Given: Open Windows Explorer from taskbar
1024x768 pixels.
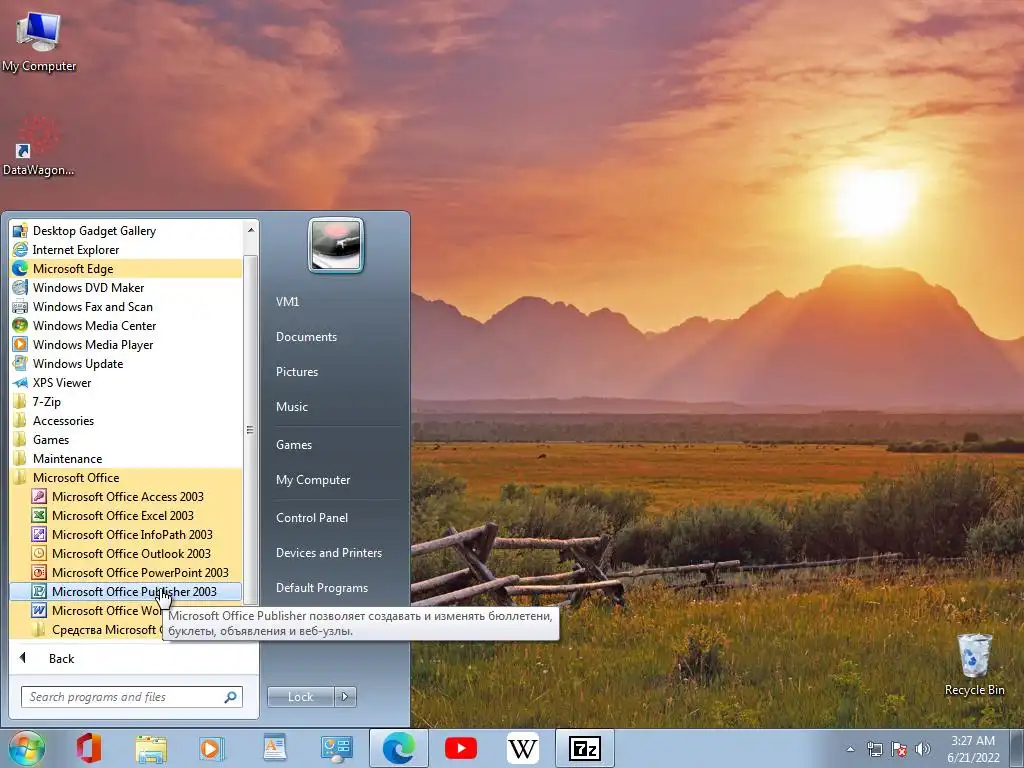Looking at the screenshot, I should [151, 748].
